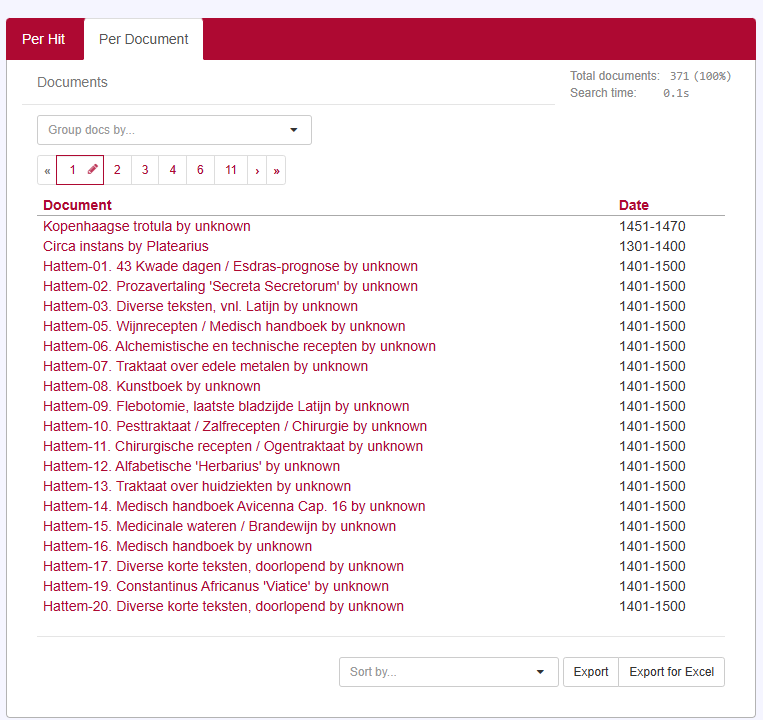Open Kopenhaagse trotula by unknown

pyautogui.click(x=146, y=226)
